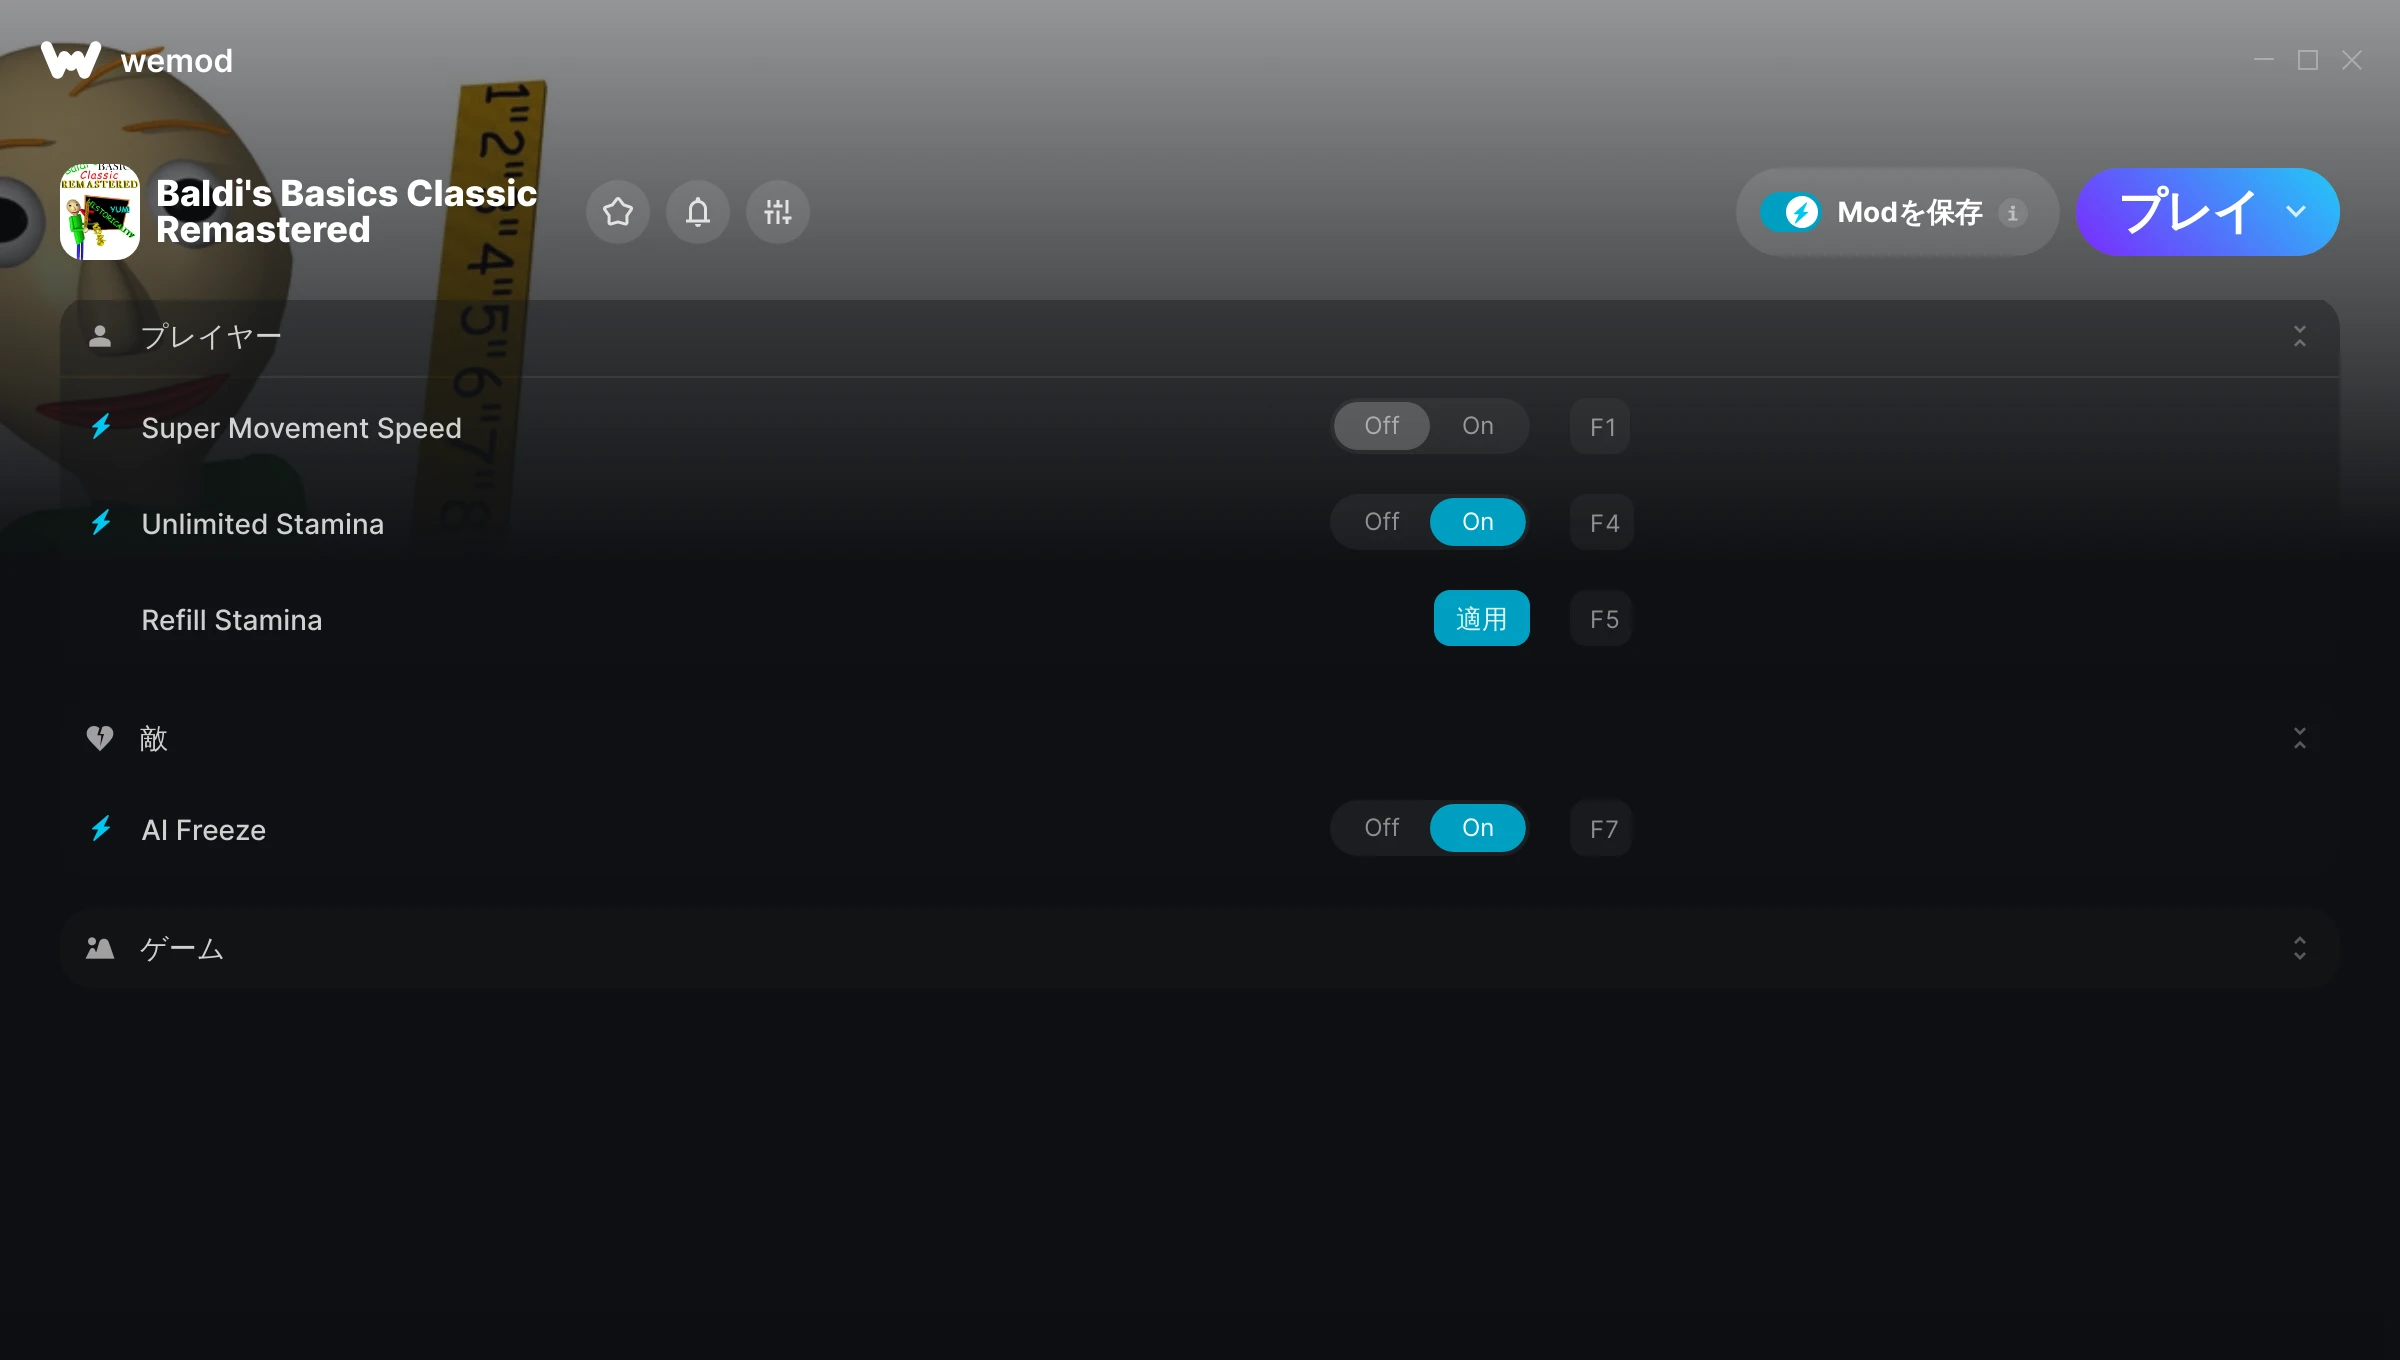Switch AI Freeze to Off
2400x1360 pixels.
pos(1382,828)
